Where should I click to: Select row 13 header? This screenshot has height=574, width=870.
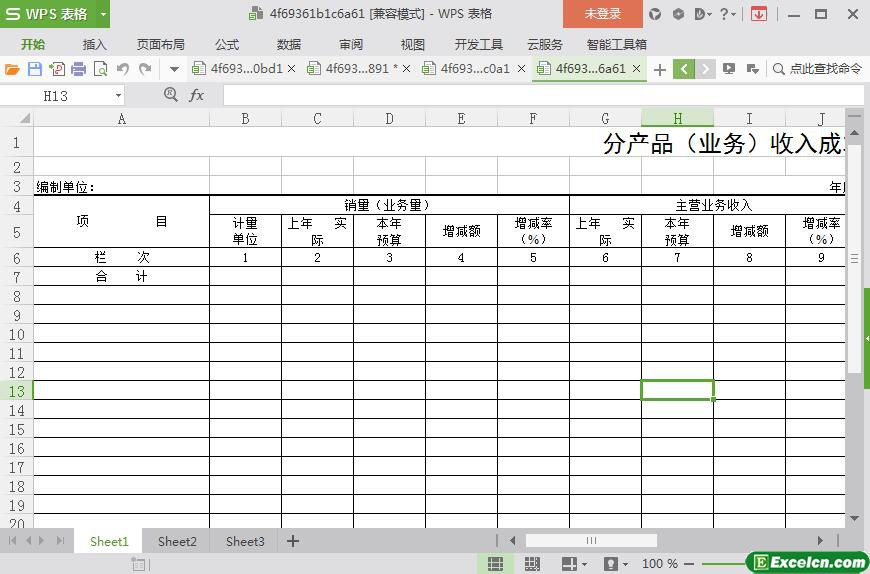(17, 391)
